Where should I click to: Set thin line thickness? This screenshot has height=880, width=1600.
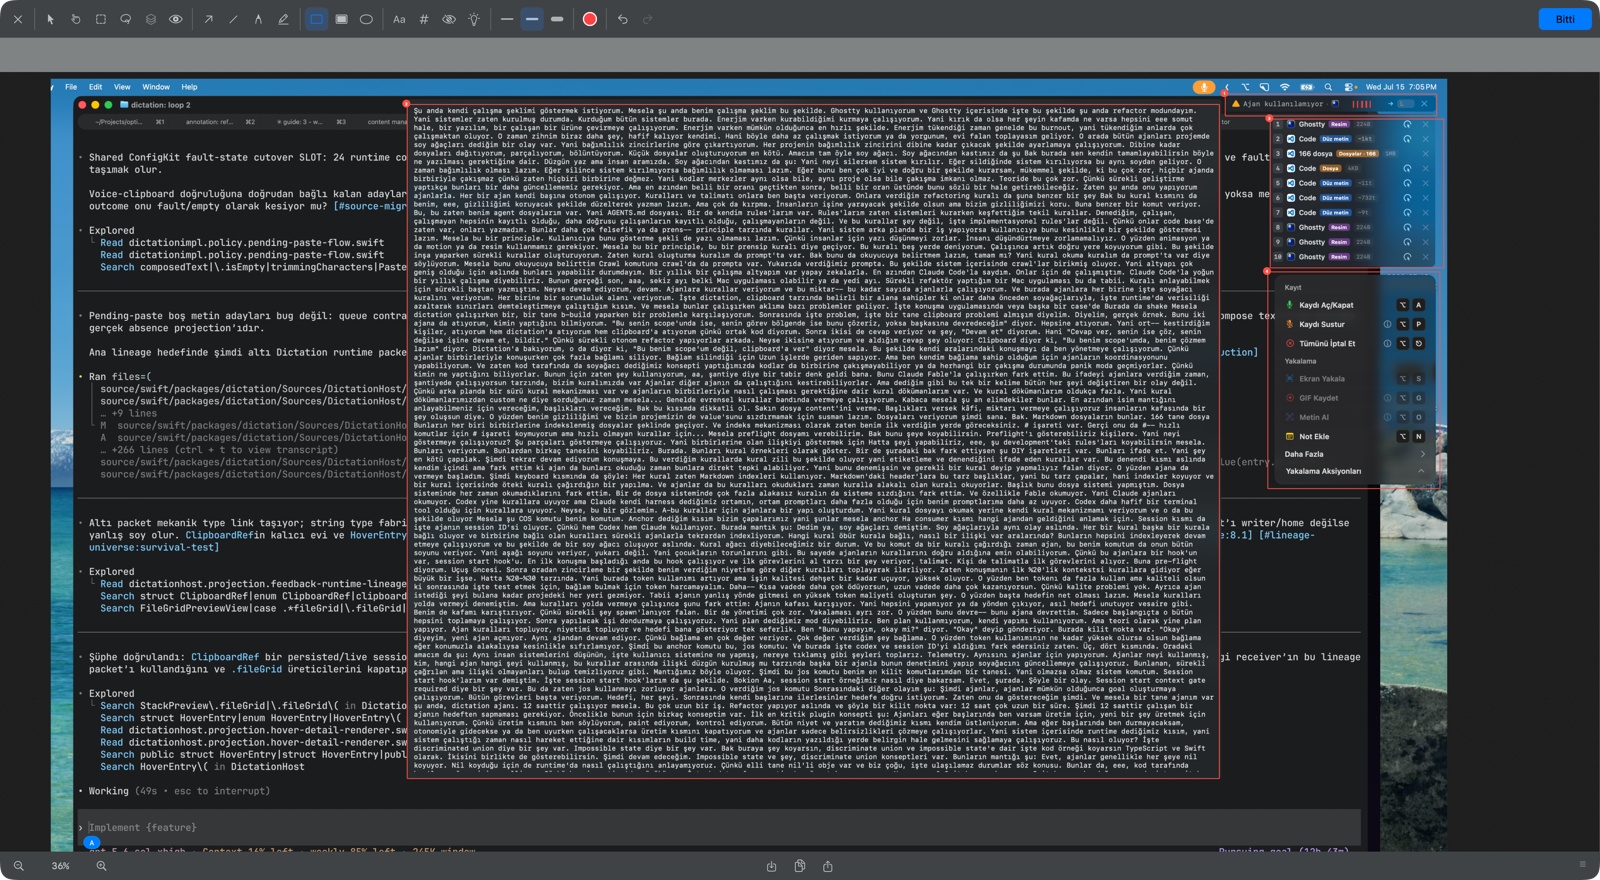click(507, 19)
